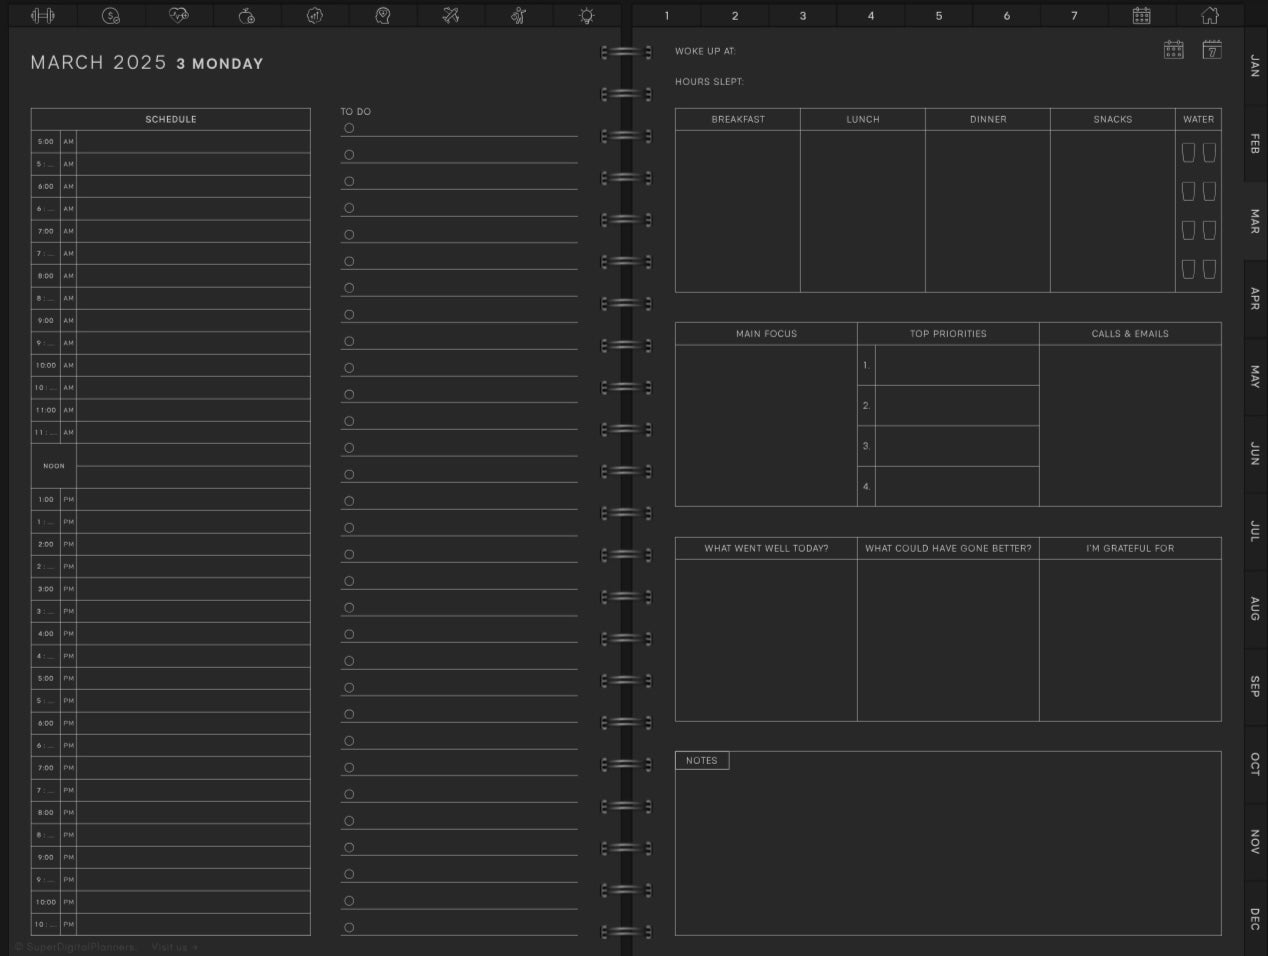Check the first To Do circle

[349, 128]
